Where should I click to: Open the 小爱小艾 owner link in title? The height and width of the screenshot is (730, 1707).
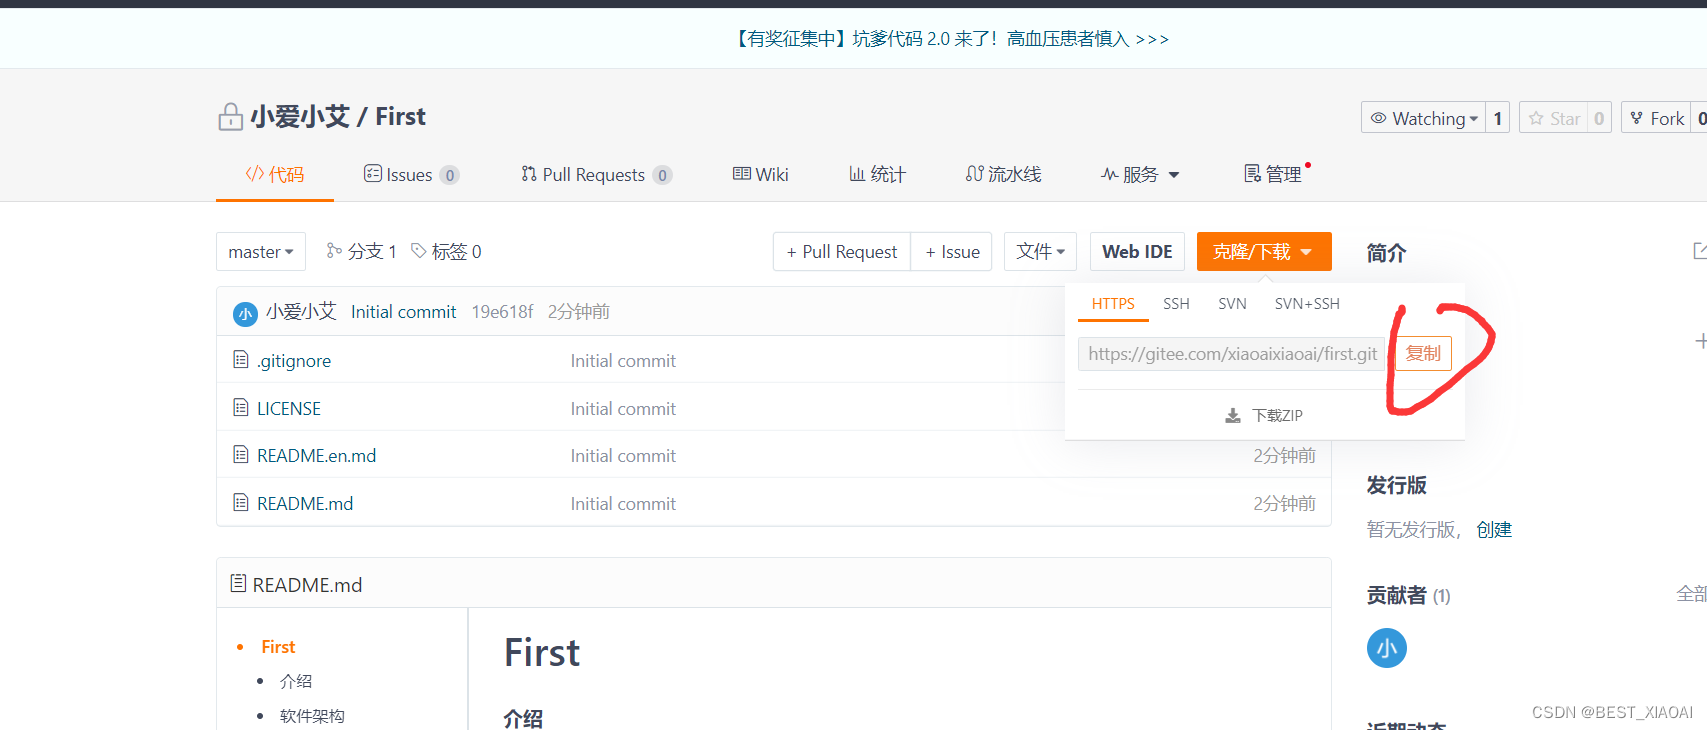(300, 117)
